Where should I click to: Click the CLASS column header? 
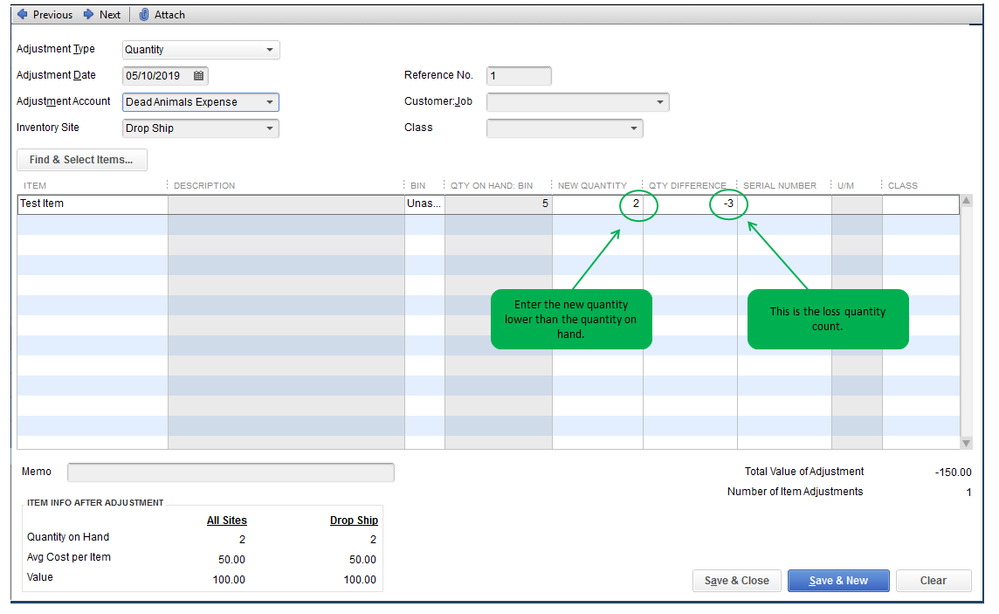click(903, 186)
